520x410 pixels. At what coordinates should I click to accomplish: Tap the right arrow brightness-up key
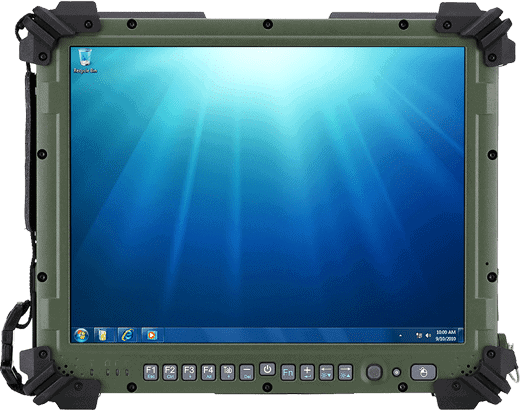[x=345, y=372]
